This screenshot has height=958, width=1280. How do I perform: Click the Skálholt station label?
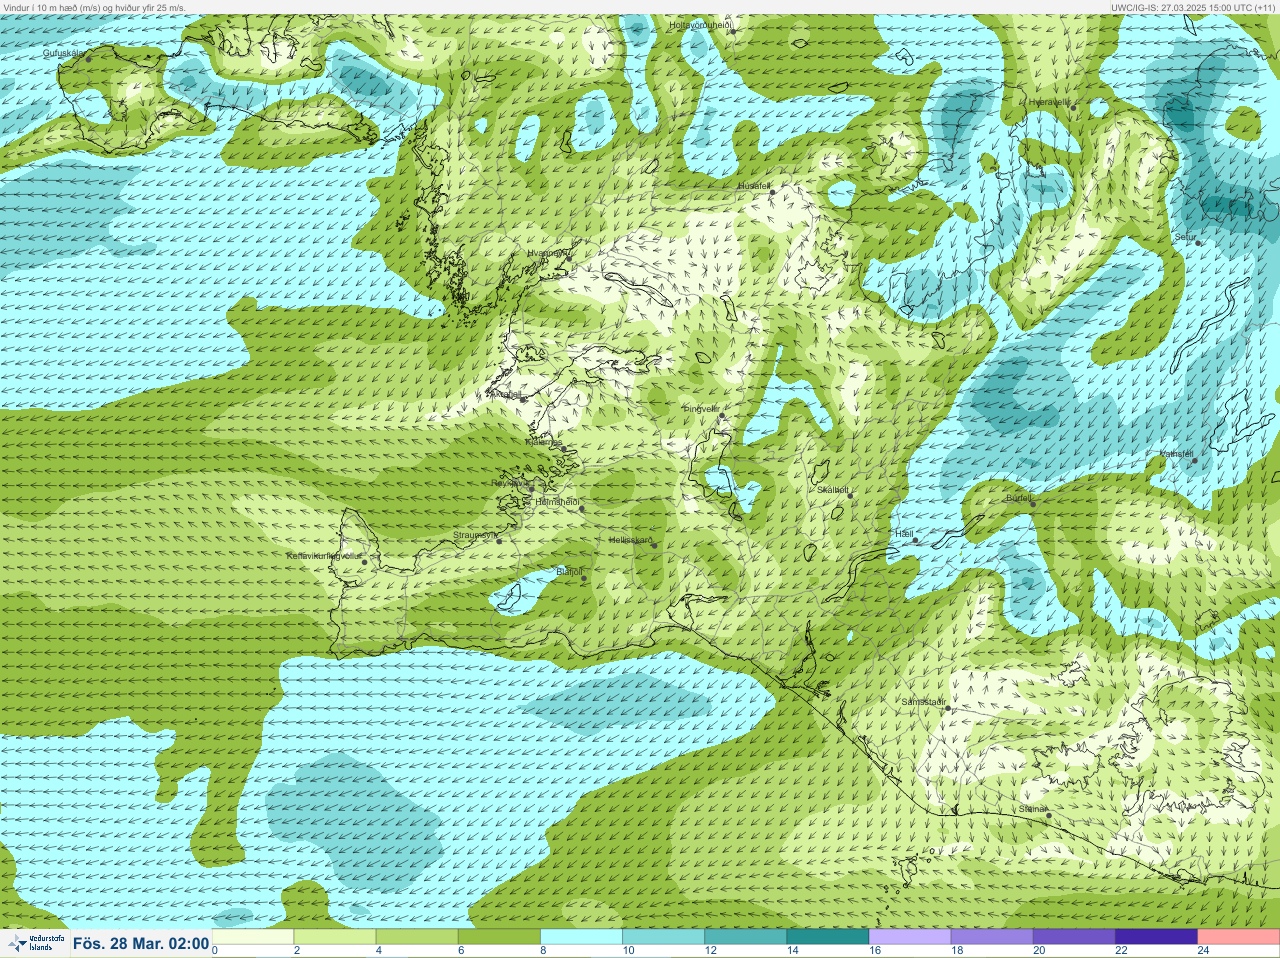tap(833, 489)
